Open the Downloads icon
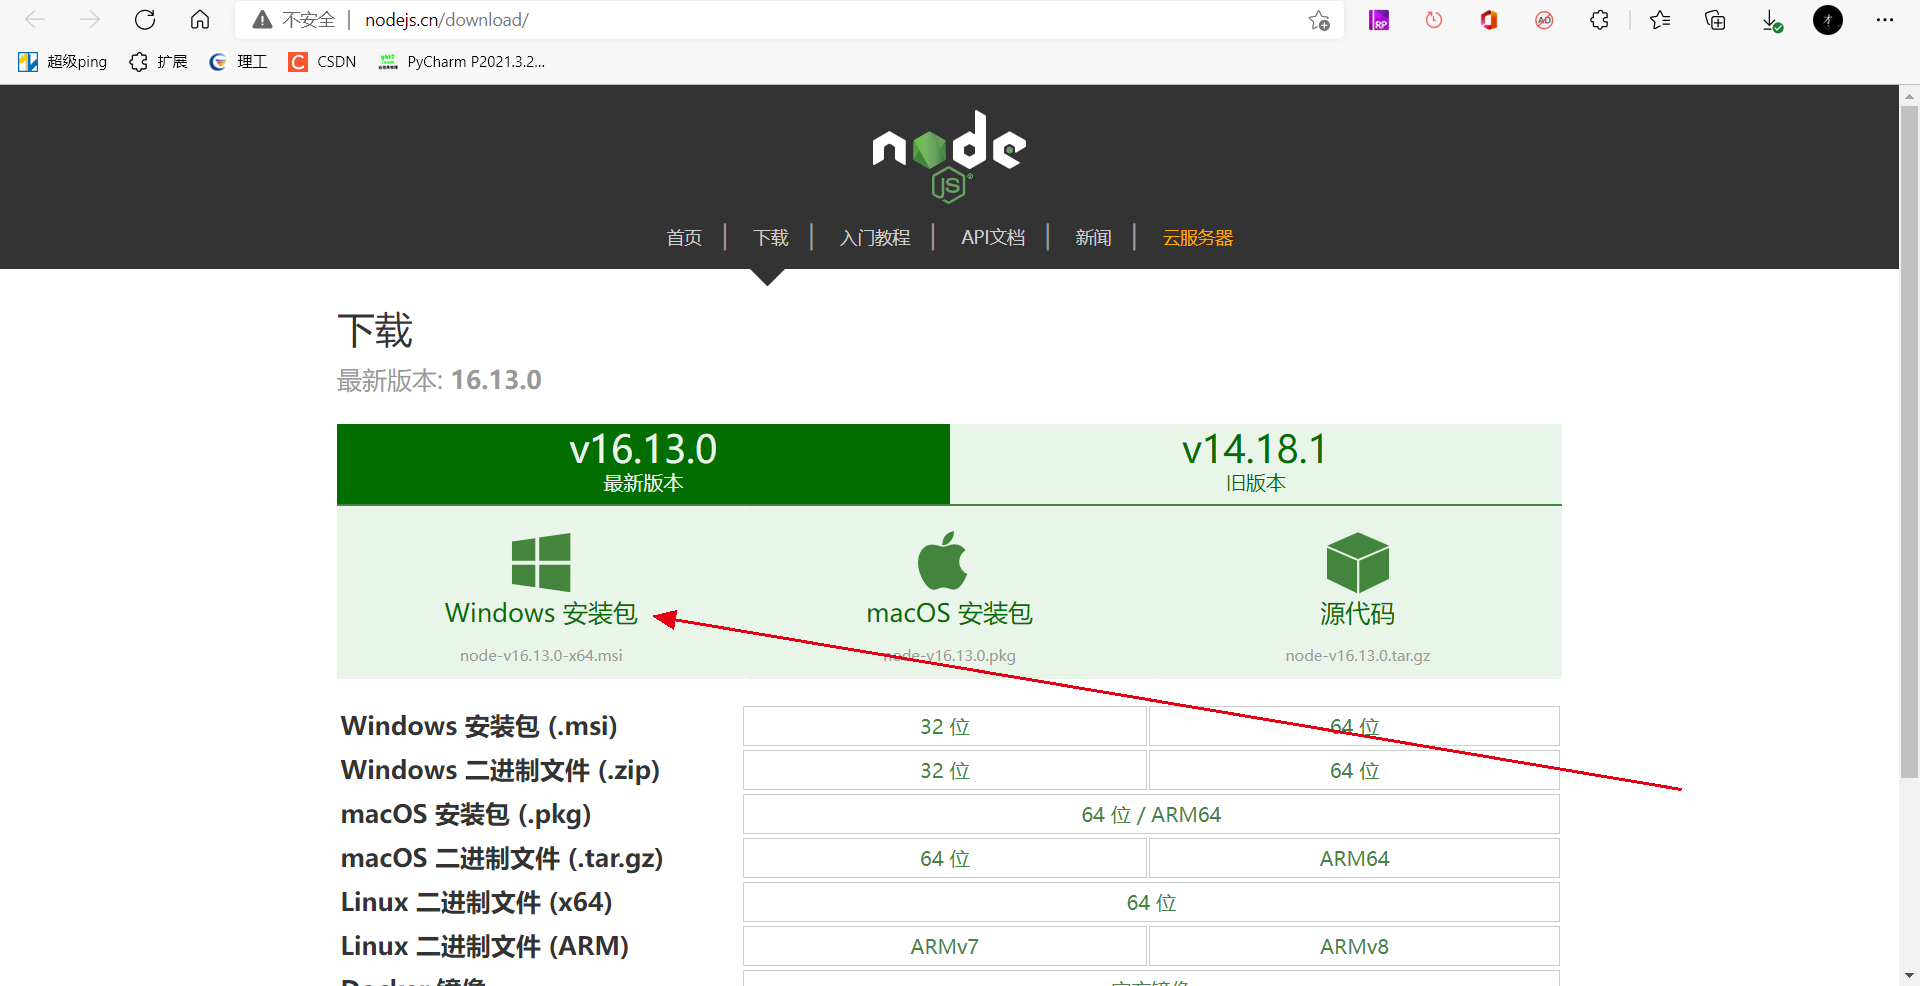The height and width of the screenshot is (986, 1920). point(1771,21)
